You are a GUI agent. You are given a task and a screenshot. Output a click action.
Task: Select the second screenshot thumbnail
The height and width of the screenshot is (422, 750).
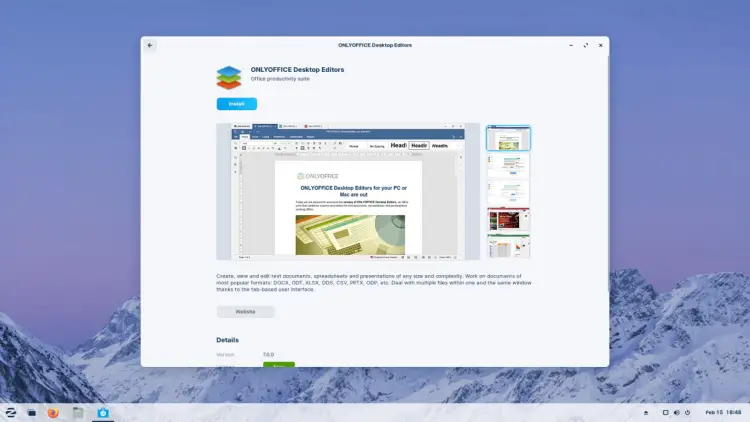click(508, 166)
